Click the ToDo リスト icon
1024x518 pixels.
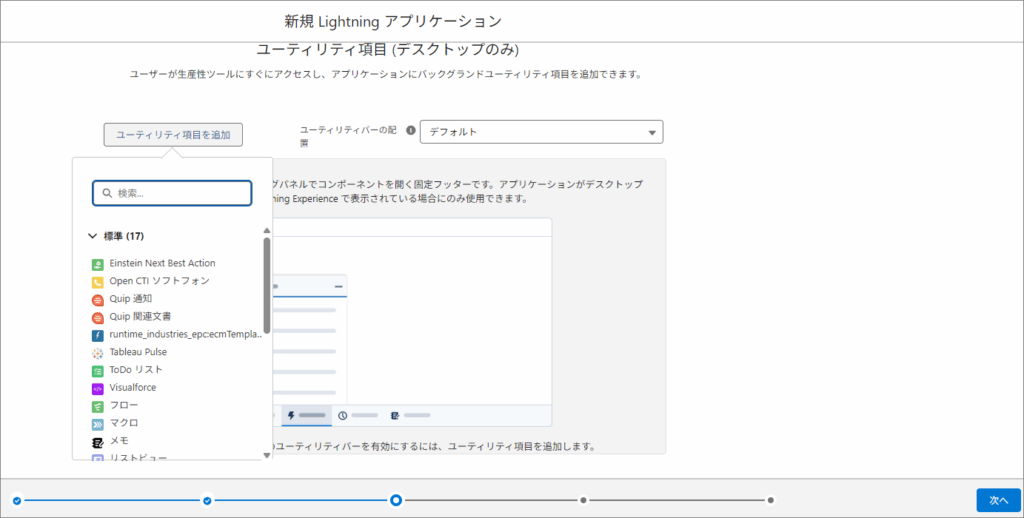point(98,370)
